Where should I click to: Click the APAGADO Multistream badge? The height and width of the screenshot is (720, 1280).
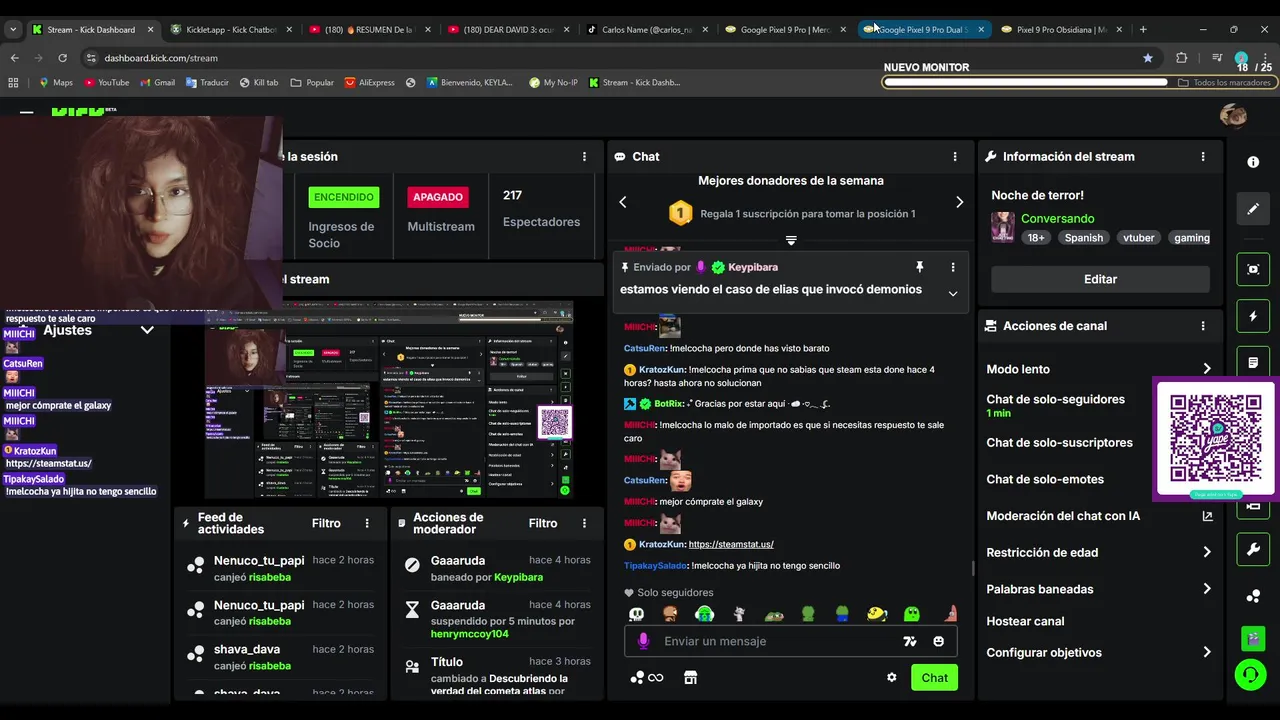click(x=438, y=197)
